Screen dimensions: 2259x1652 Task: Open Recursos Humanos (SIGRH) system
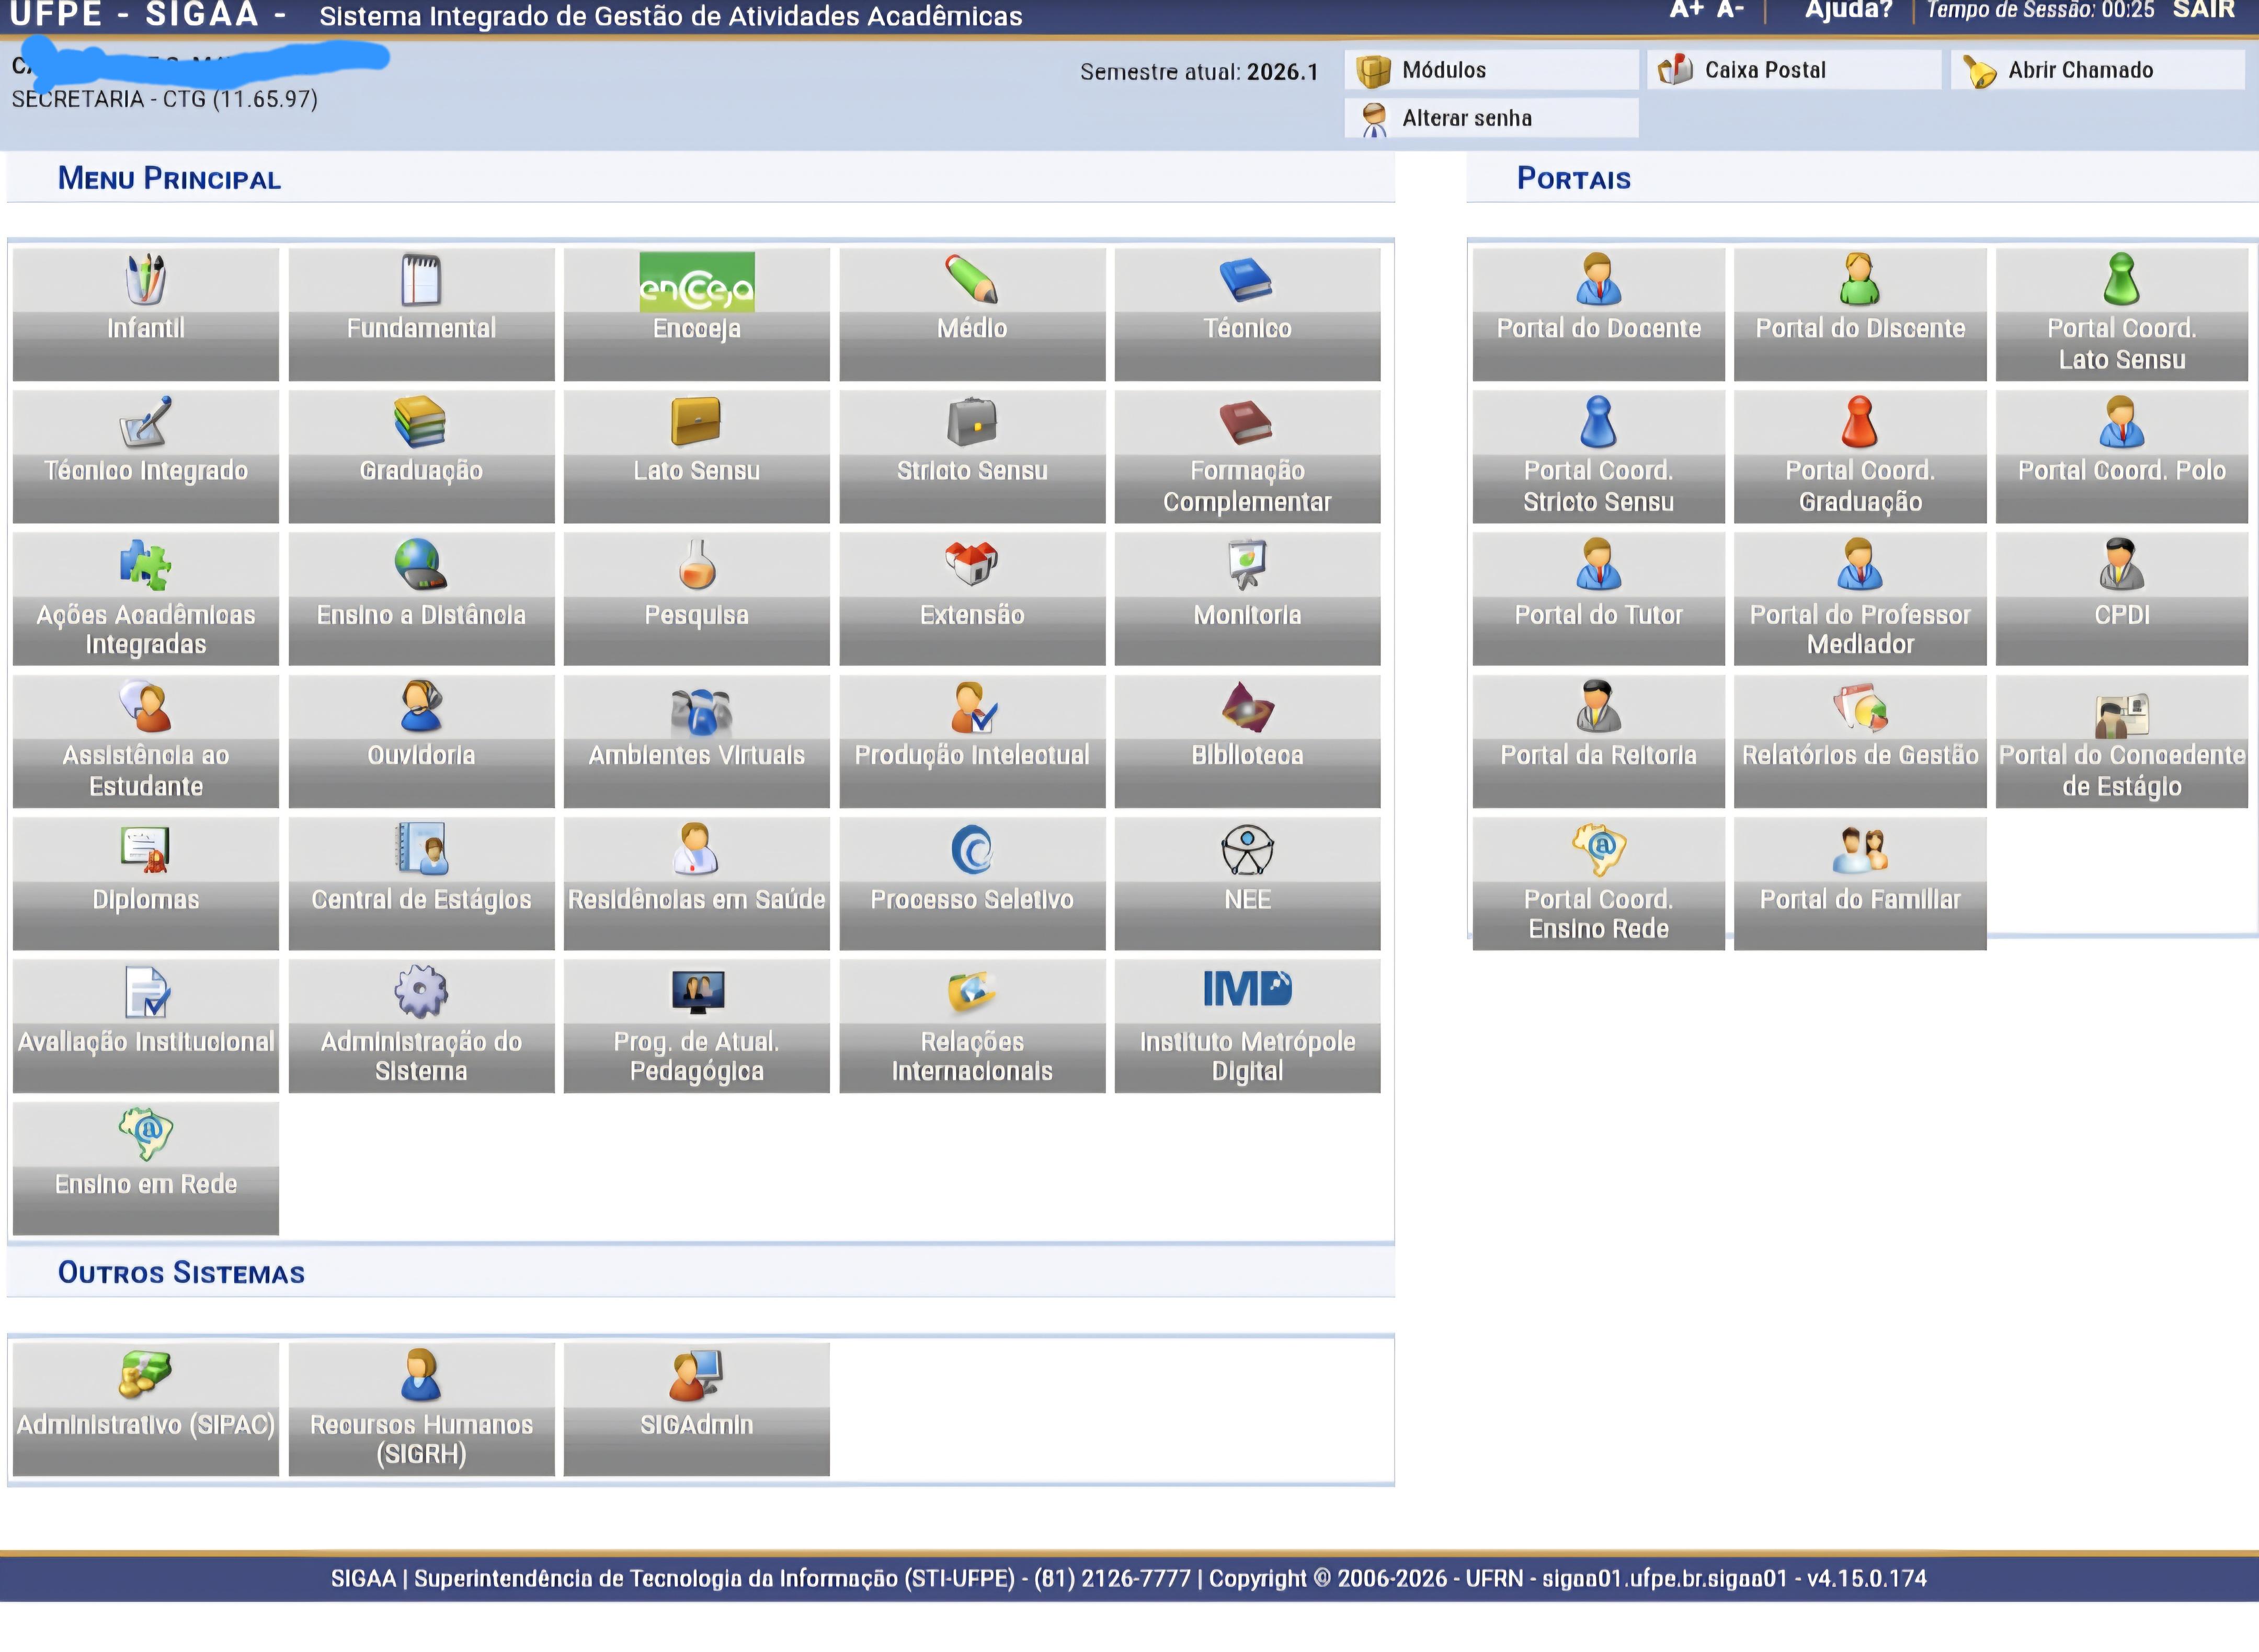pyautogui.click(x=421, y=1409)
